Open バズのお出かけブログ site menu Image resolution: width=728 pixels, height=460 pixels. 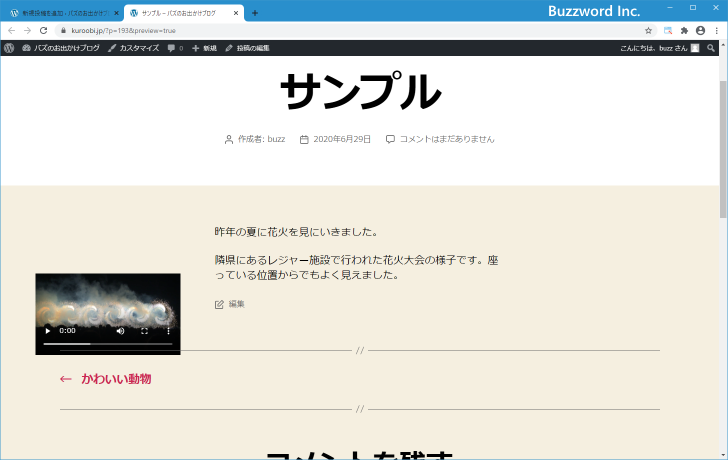61,48
